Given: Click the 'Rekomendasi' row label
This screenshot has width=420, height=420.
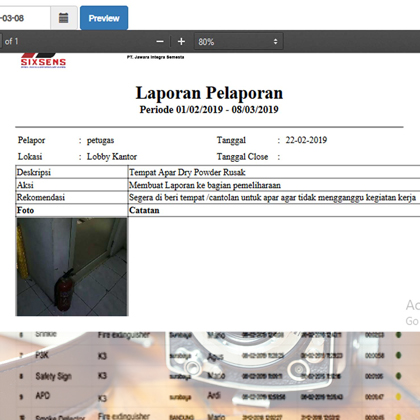Looking at the screenshot, I should 41,198.
